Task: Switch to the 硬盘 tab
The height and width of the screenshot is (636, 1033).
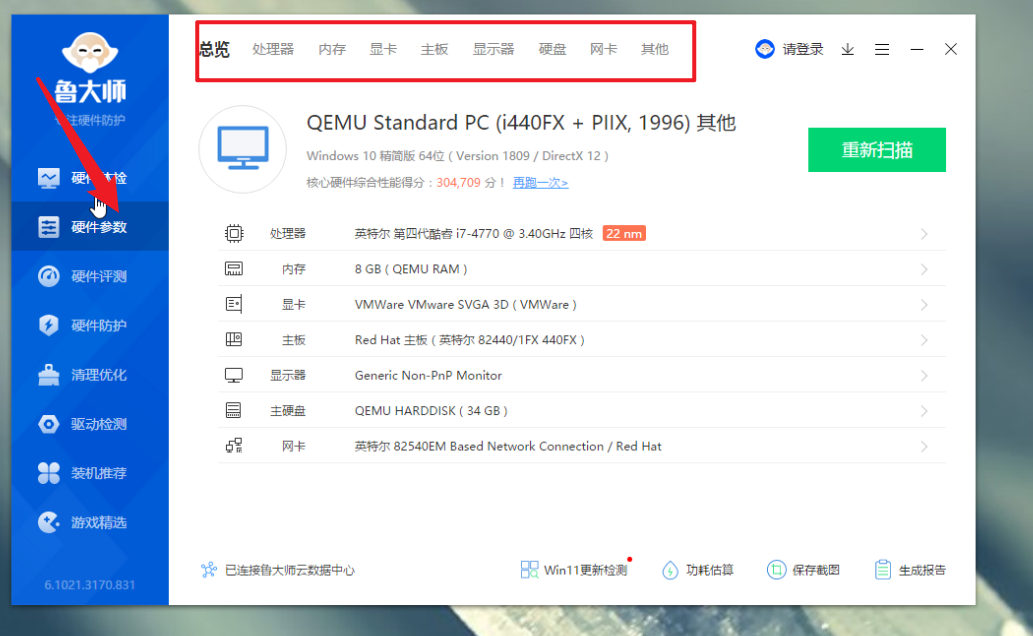Action: (552, 49)
